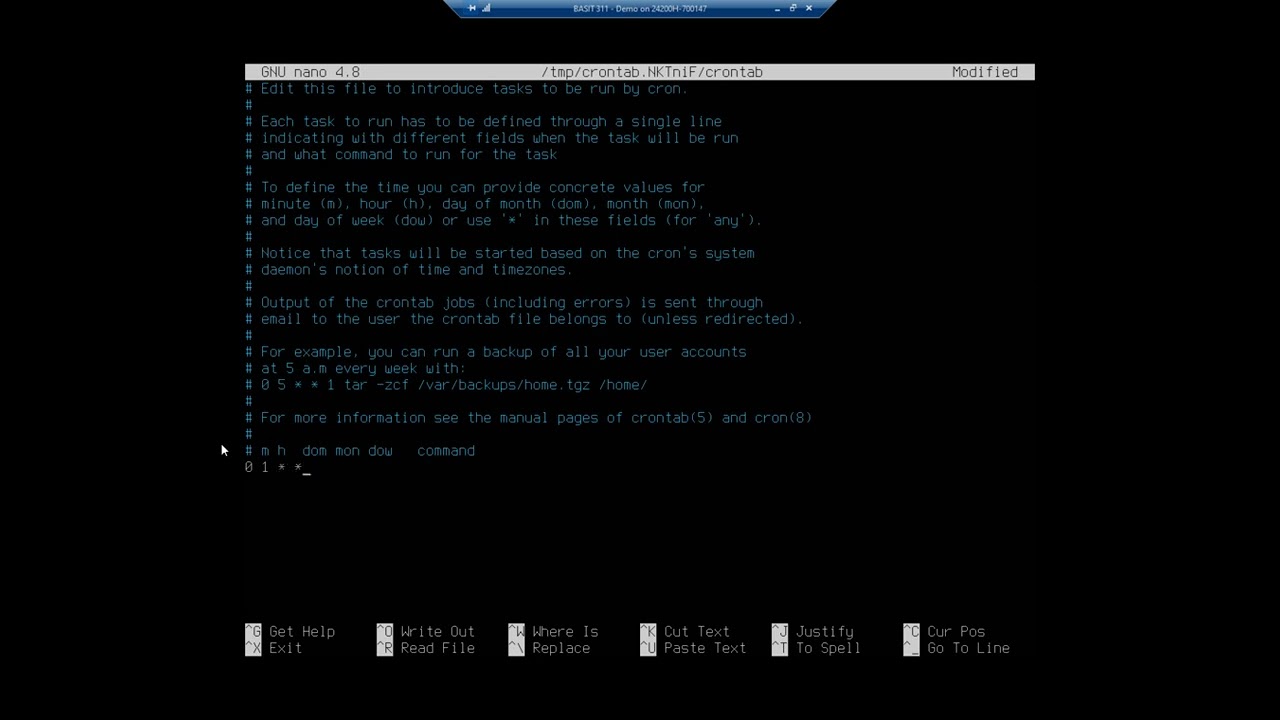Click the line 'and day of week (dow) or use'
This screenshot has width=1280, height=720.
pos(504,220)
